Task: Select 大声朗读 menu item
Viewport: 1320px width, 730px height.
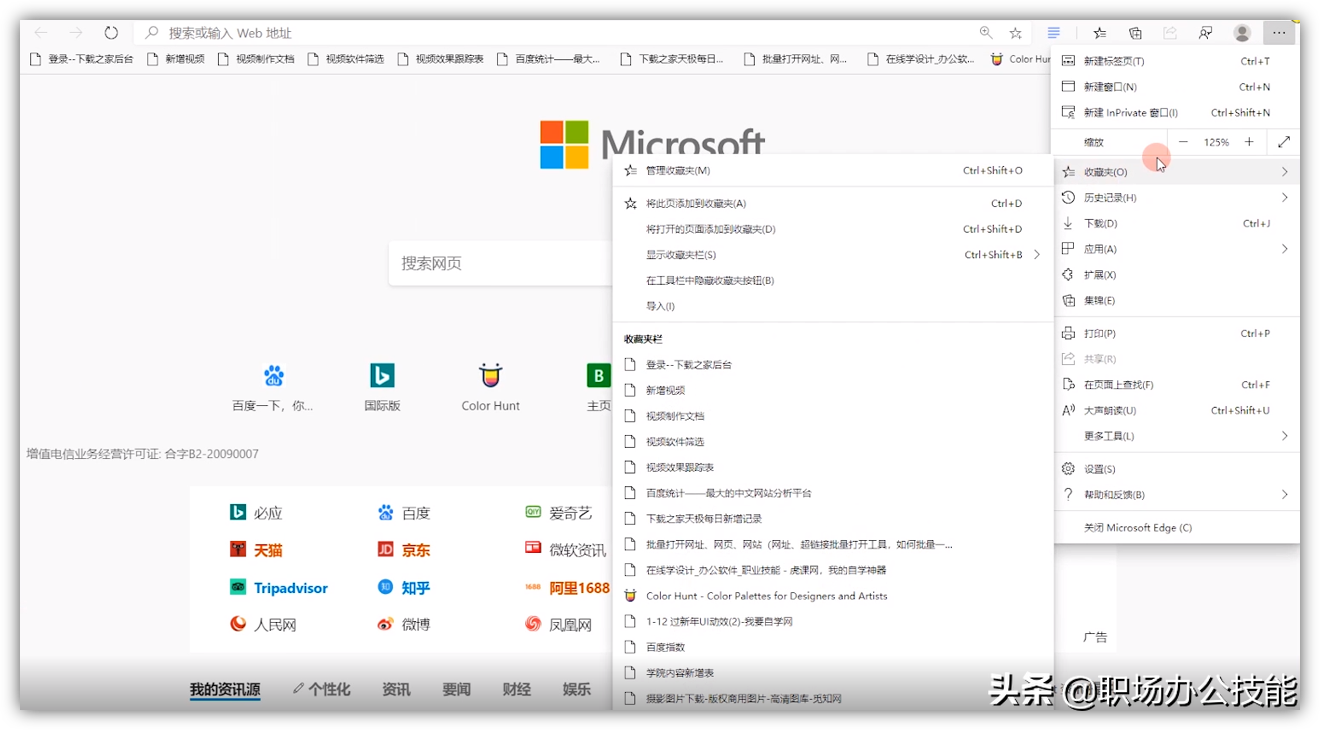Action: point(1176,410)
